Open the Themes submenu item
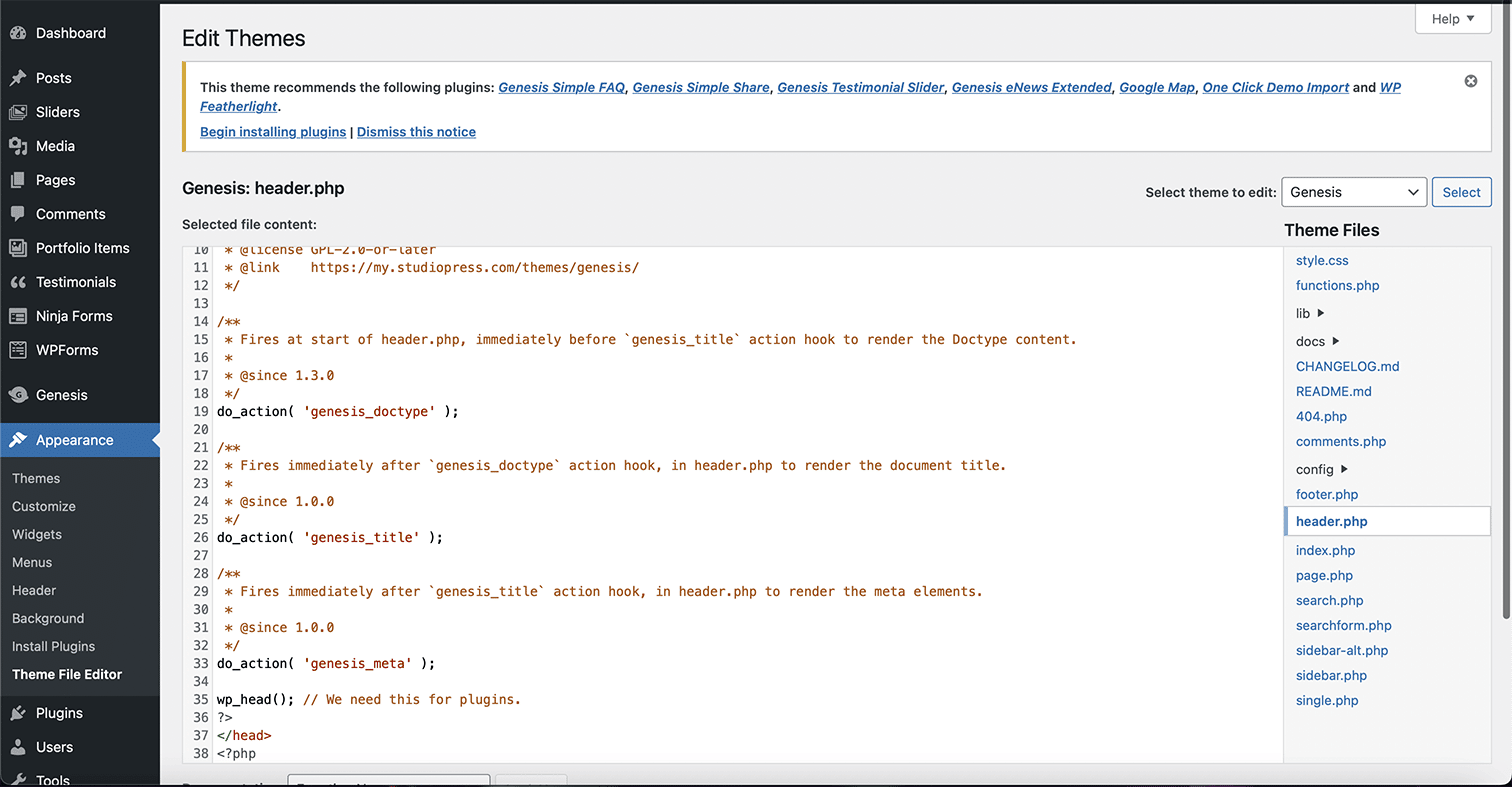This screenshot has width=1512, height=787. pos(36,478)
